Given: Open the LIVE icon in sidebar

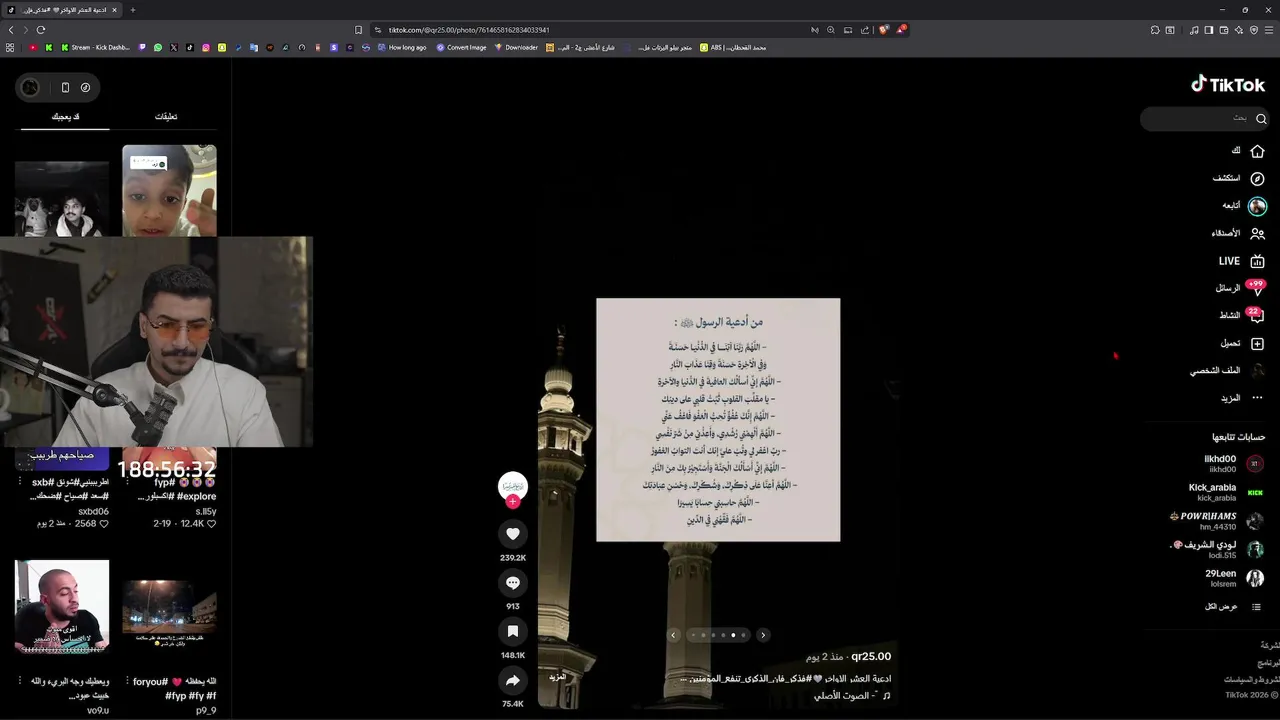Looking at the screenshot, I should click(x=1257, y=261).
